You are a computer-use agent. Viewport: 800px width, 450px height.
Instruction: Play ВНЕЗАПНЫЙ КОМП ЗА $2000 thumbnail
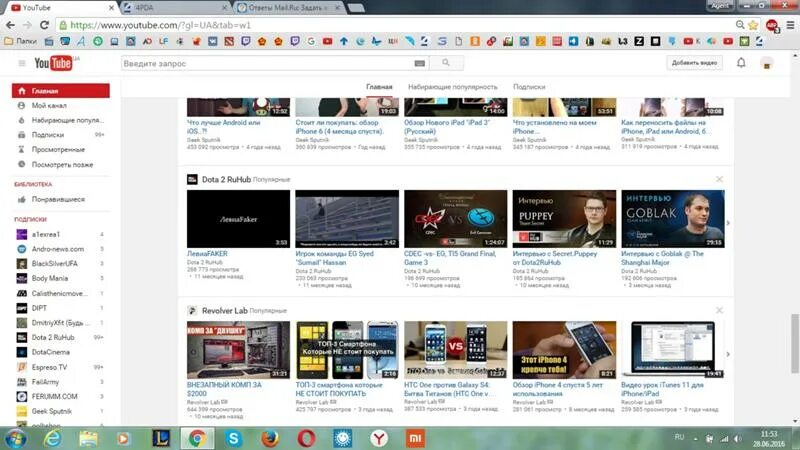pyautogui.click(x=238, y=350)
